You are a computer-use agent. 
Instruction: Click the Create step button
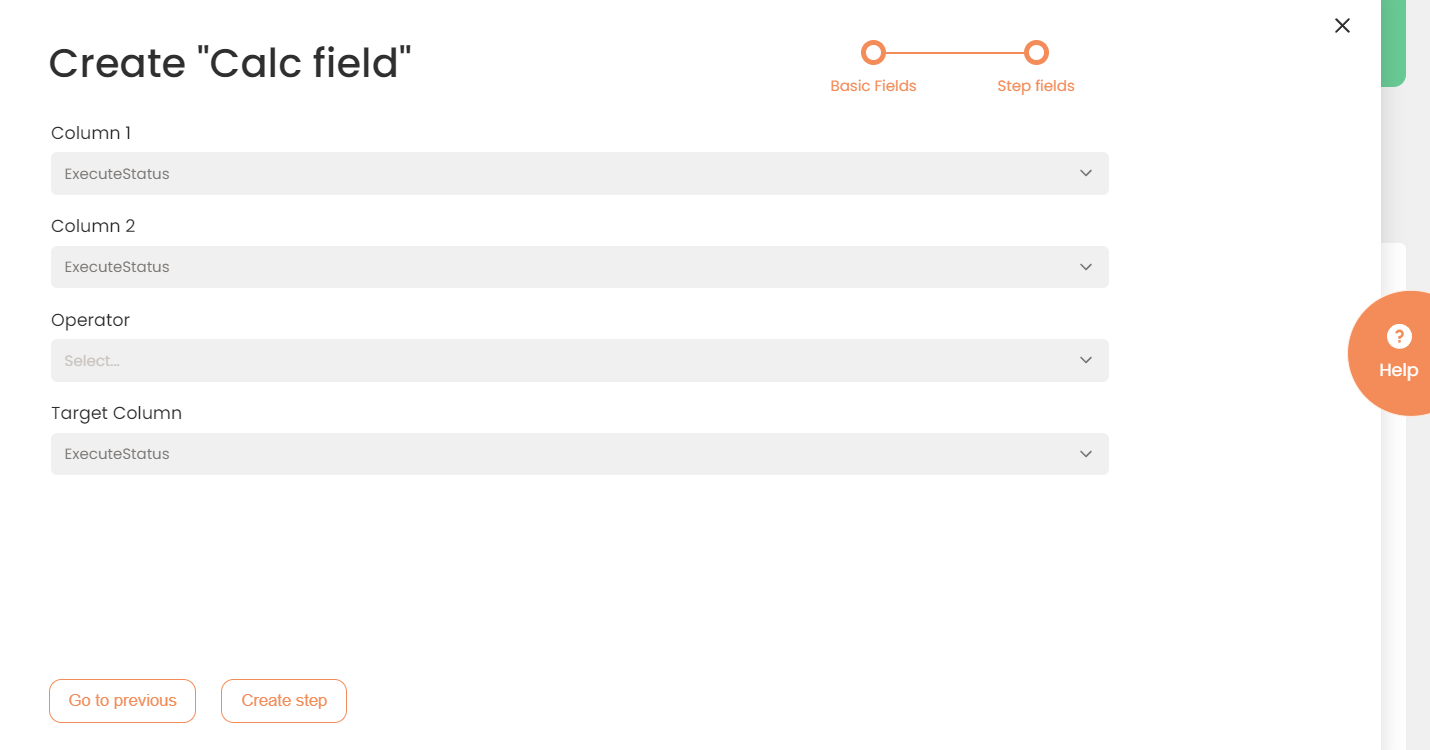pyautogui.click(x=284, y=701)
